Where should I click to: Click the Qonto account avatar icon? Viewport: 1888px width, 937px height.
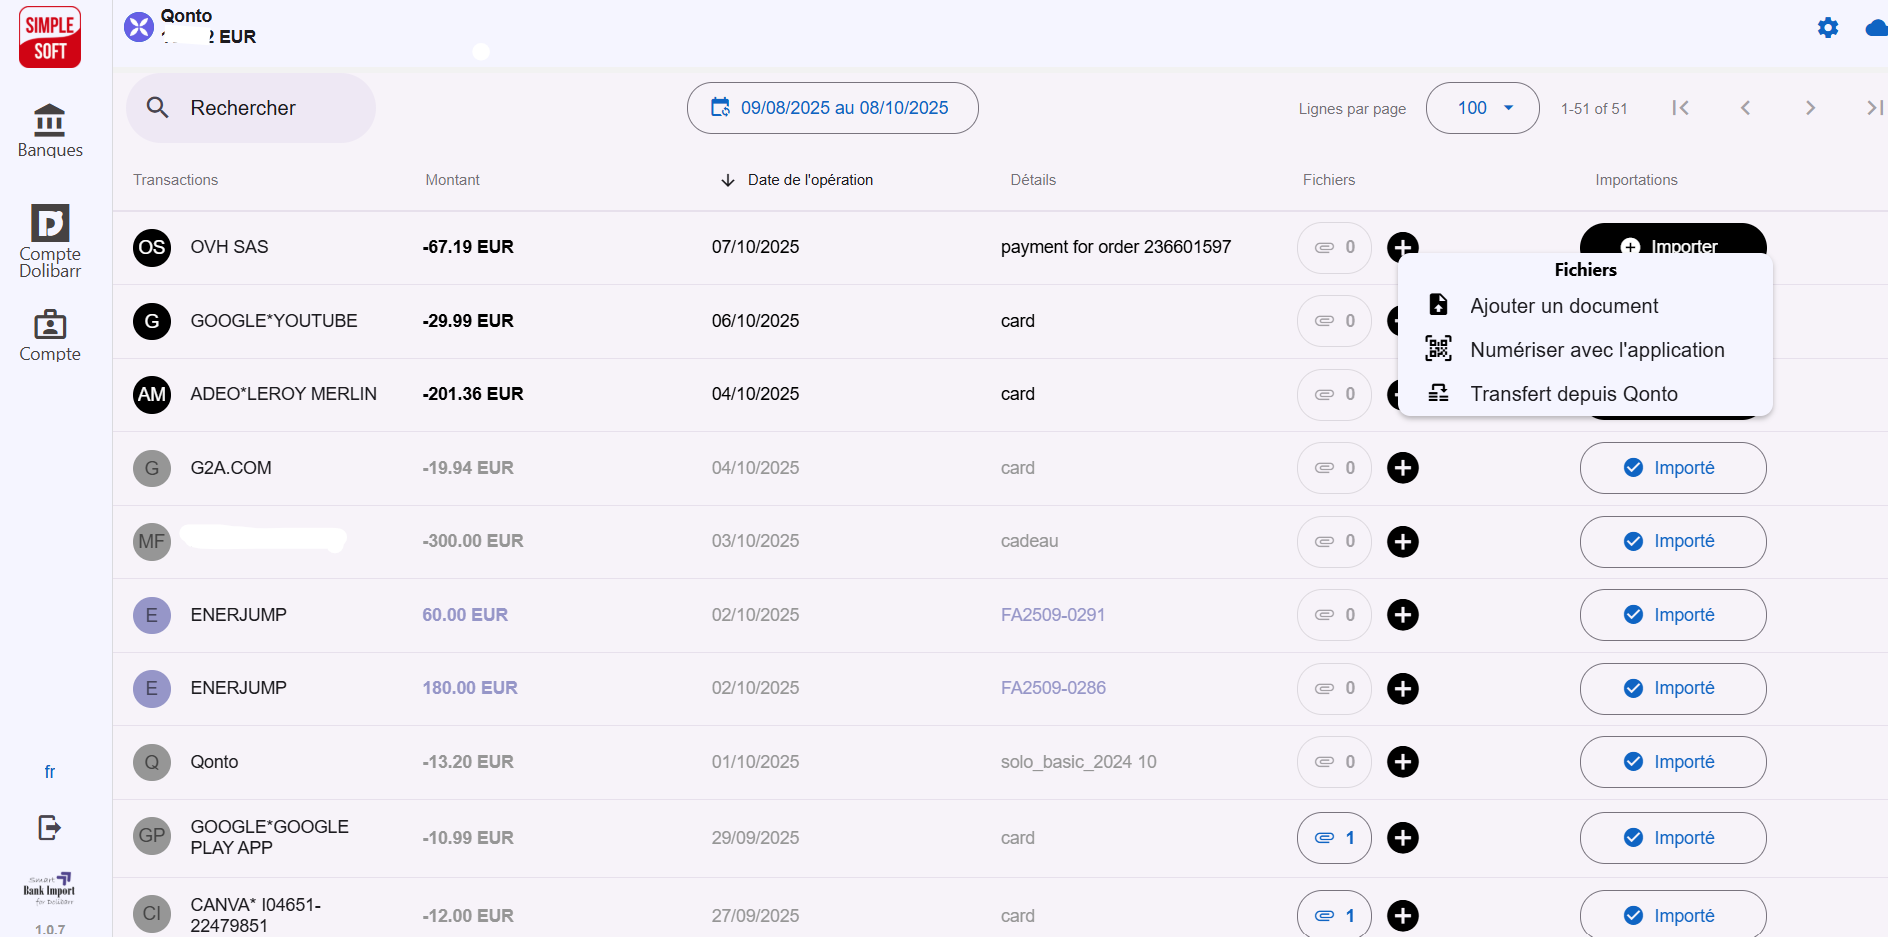point(137,26)
